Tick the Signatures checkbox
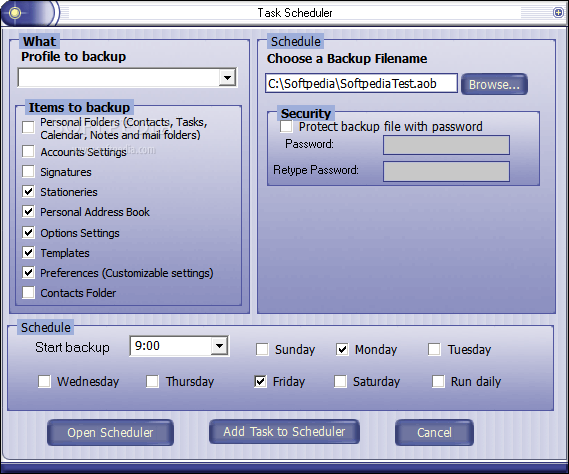This screenshot has height=474, width=569. (x=28, y=171)
